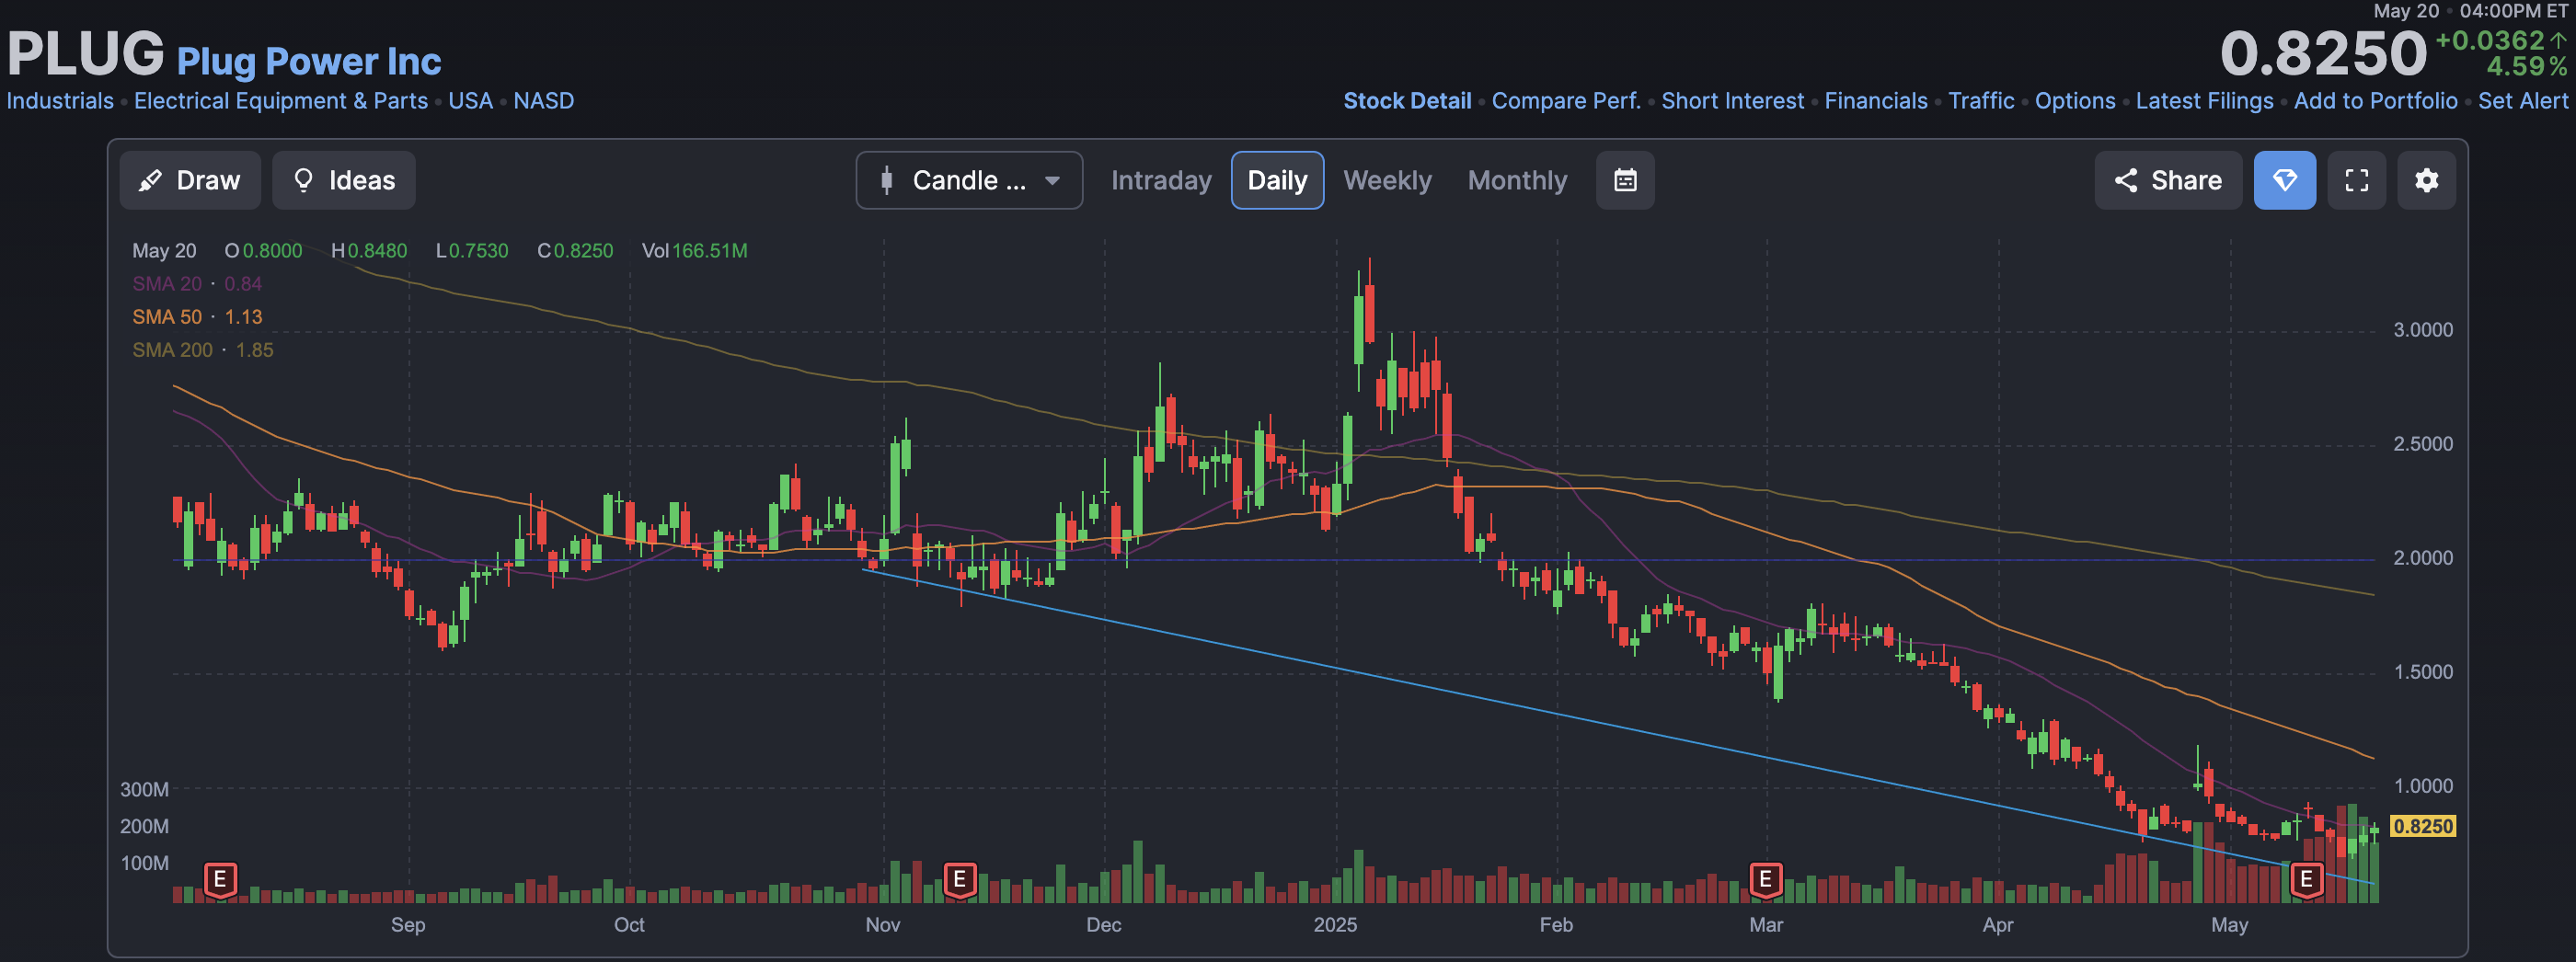Click the dropdown arrow beside Candle
The width and height of the screenshot is (2576, 962).
[1052, 181]
